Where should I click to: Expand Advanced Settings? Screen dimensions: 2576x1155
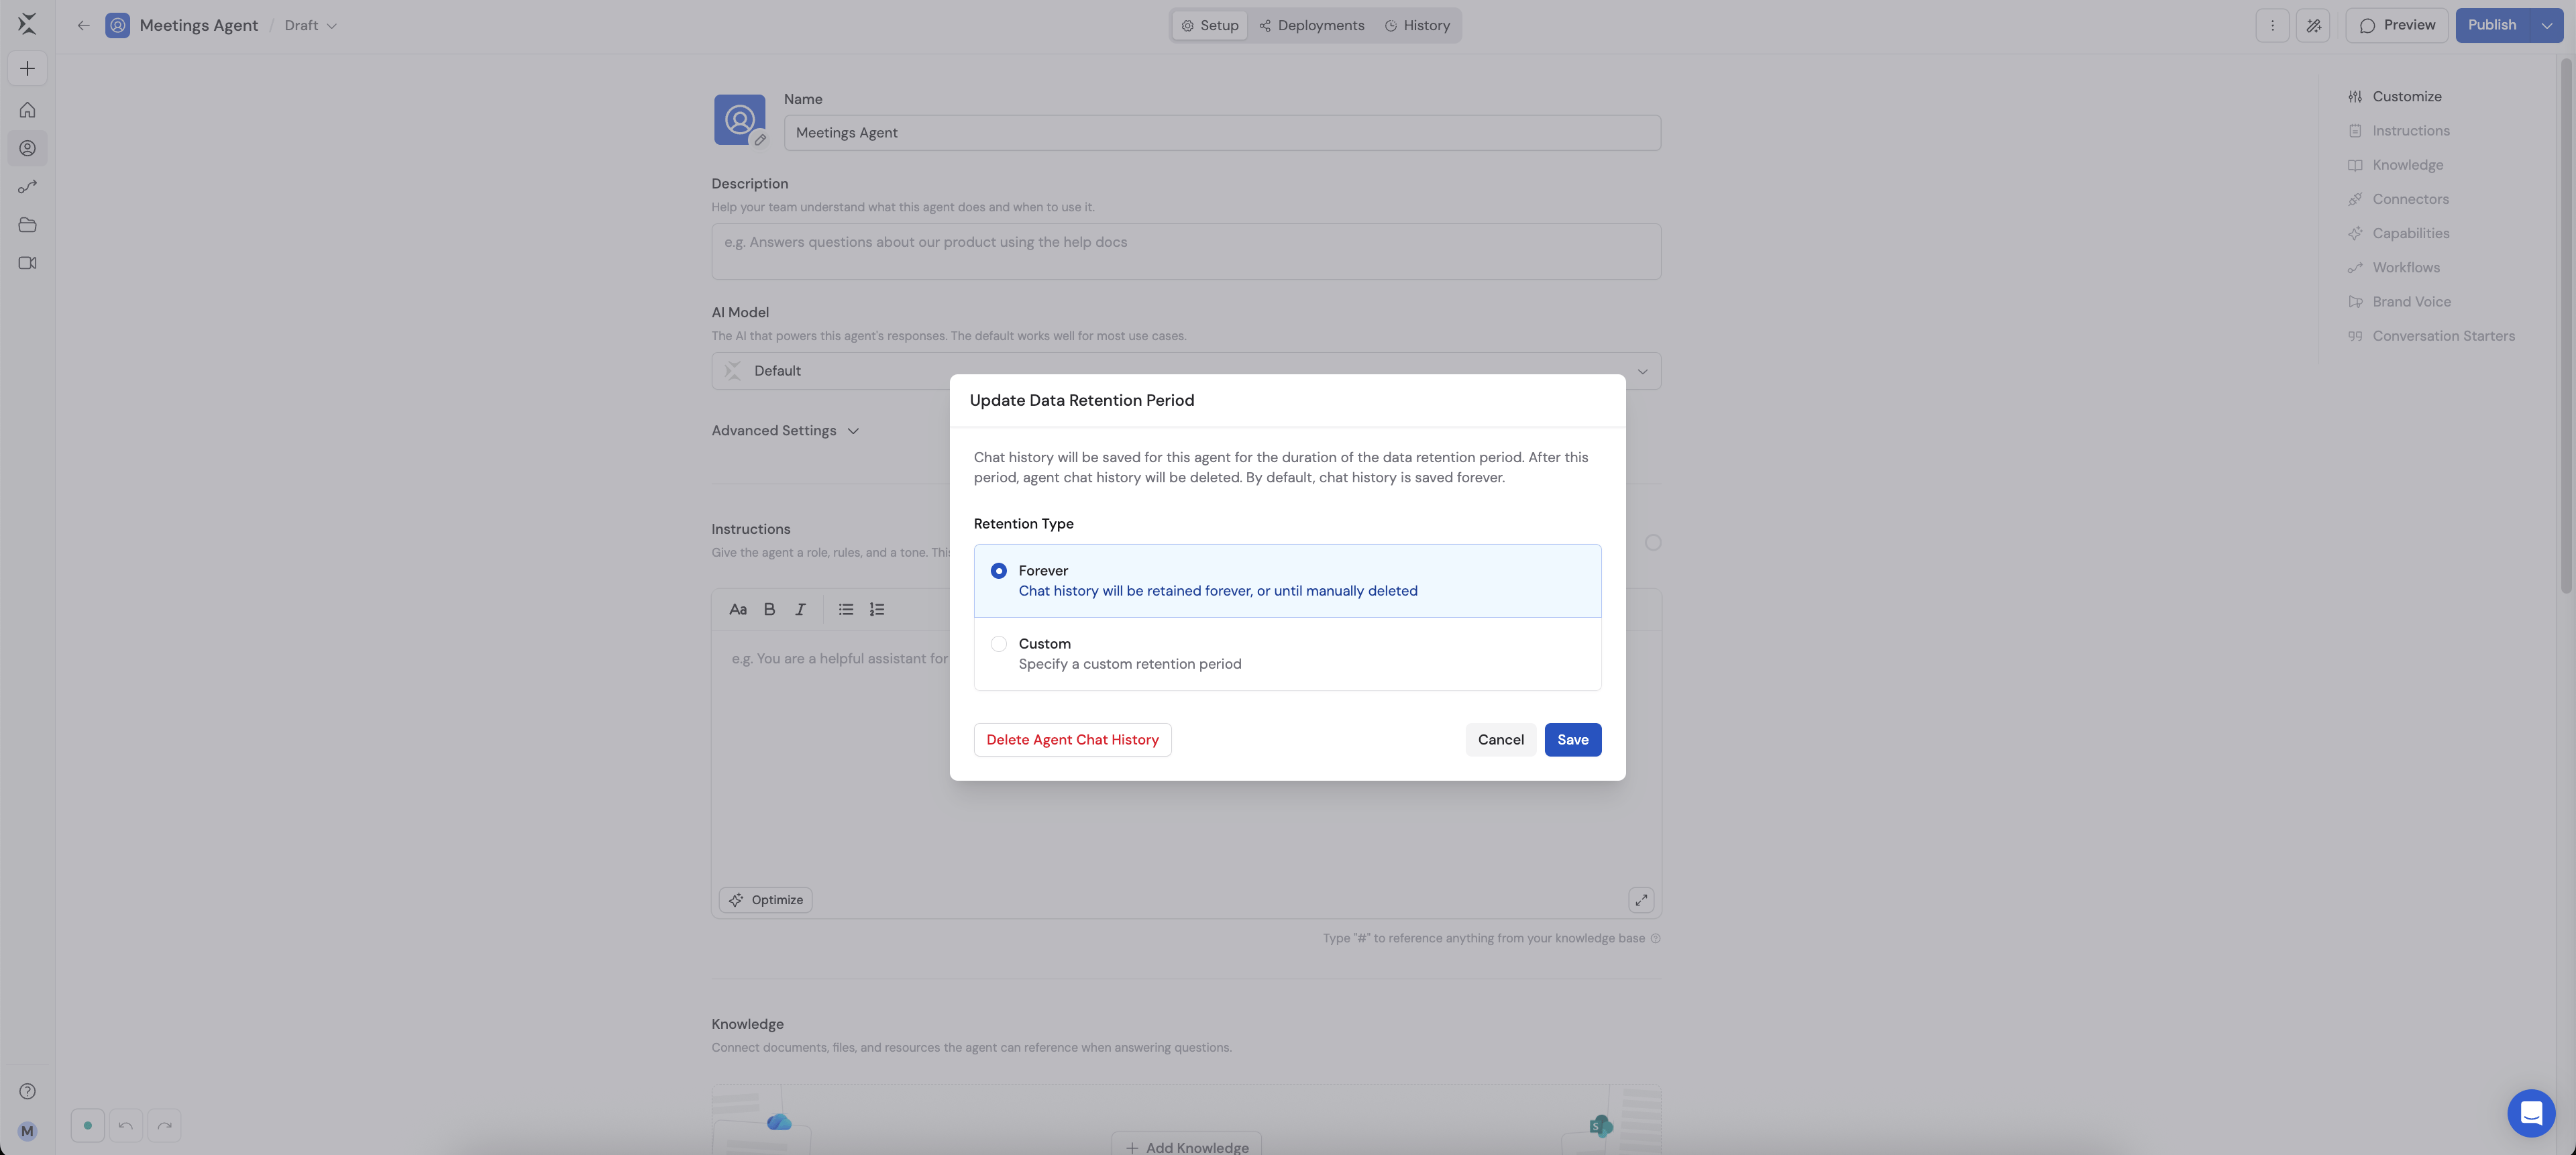coord(785,431)
